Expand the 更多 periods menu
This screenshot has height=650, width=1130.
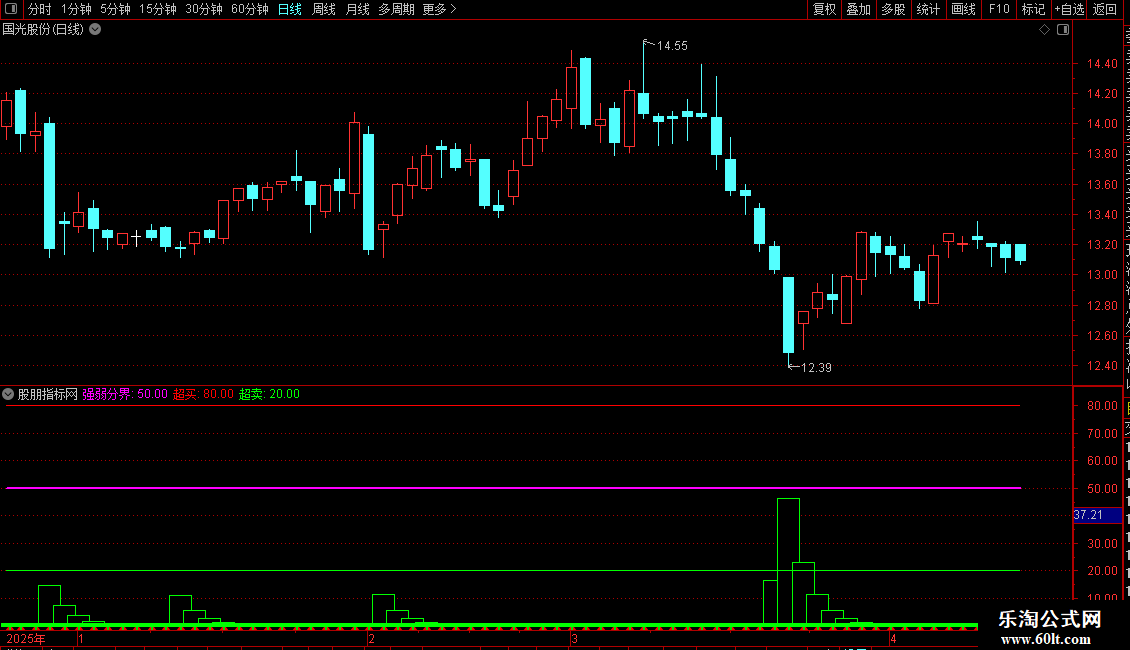coord(440,9)
